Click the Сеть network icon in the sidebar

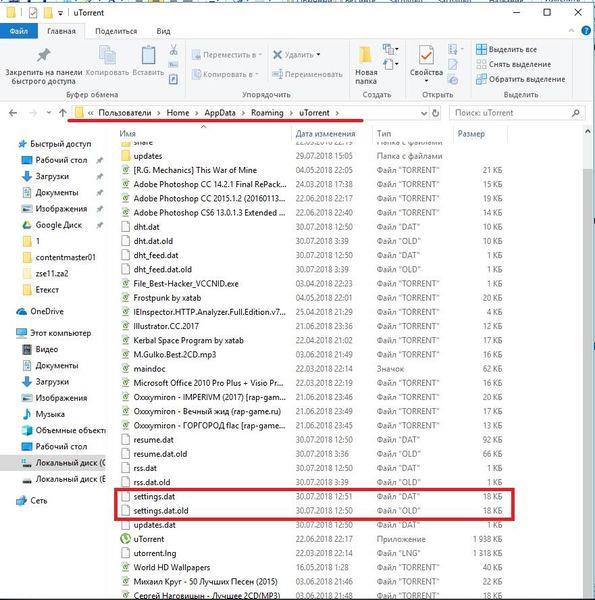tap(21, 501)
